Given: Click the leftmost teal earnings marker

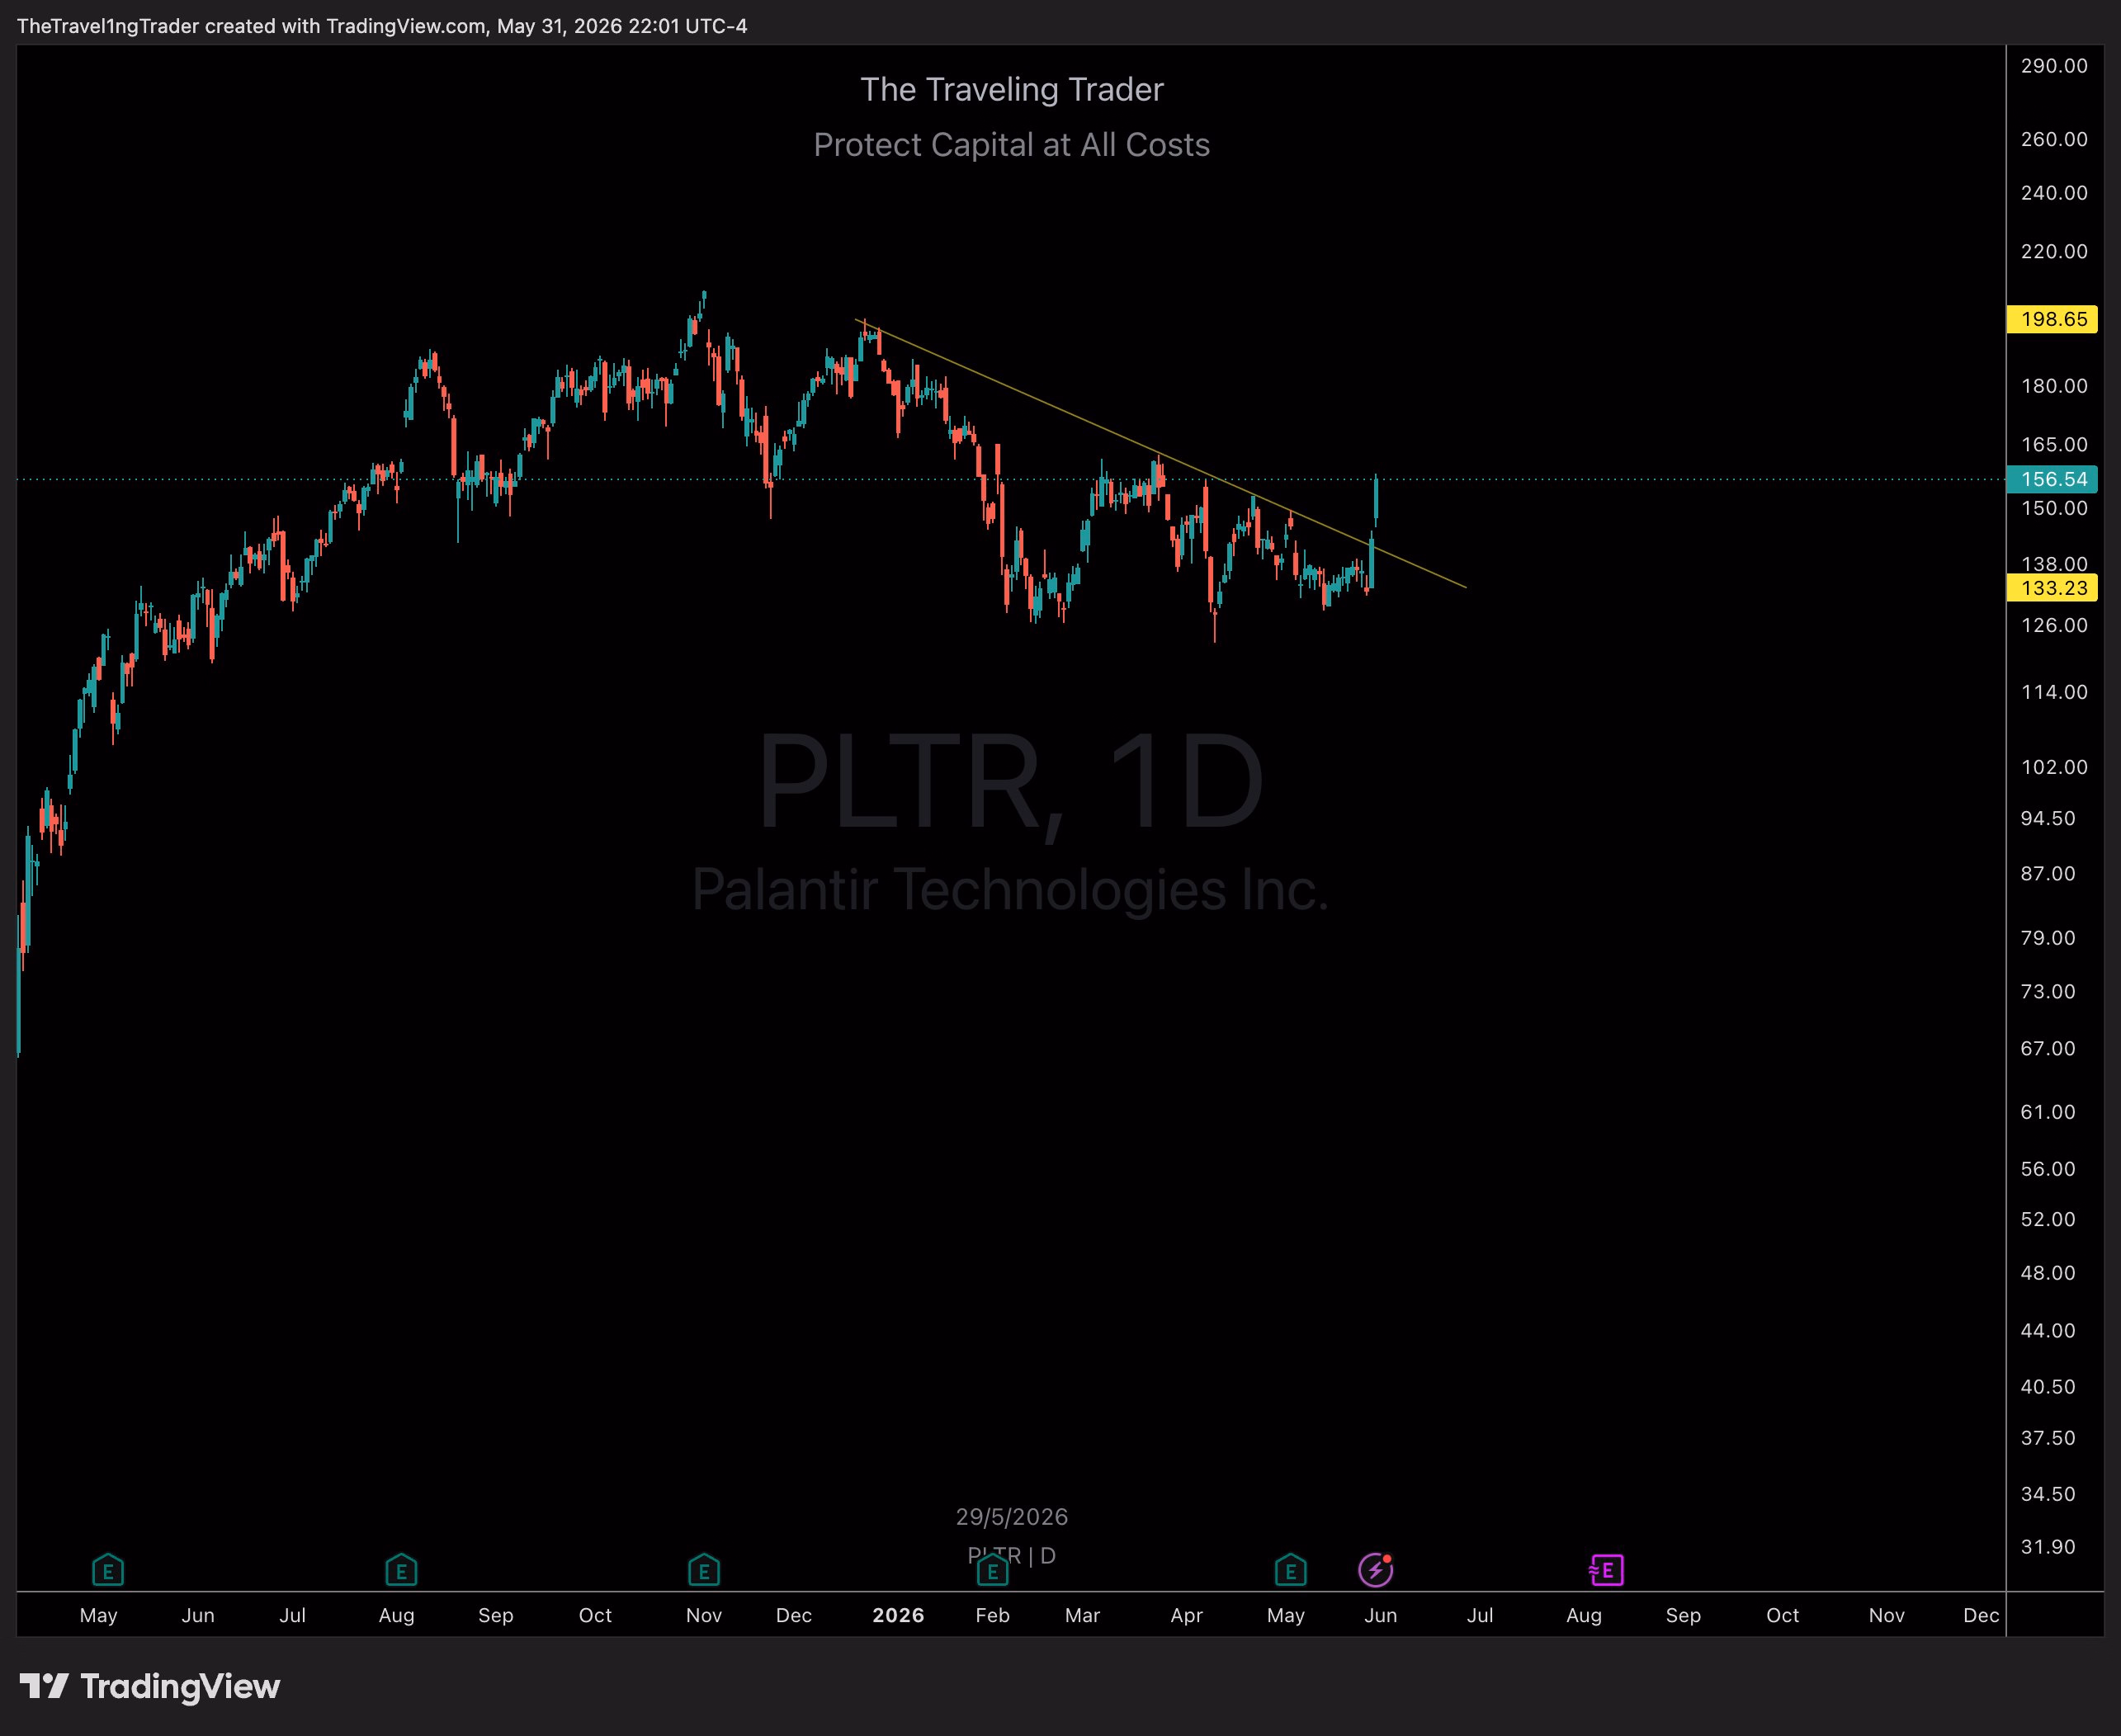Looking at the screenshot, I should (x=108, y=1570).
